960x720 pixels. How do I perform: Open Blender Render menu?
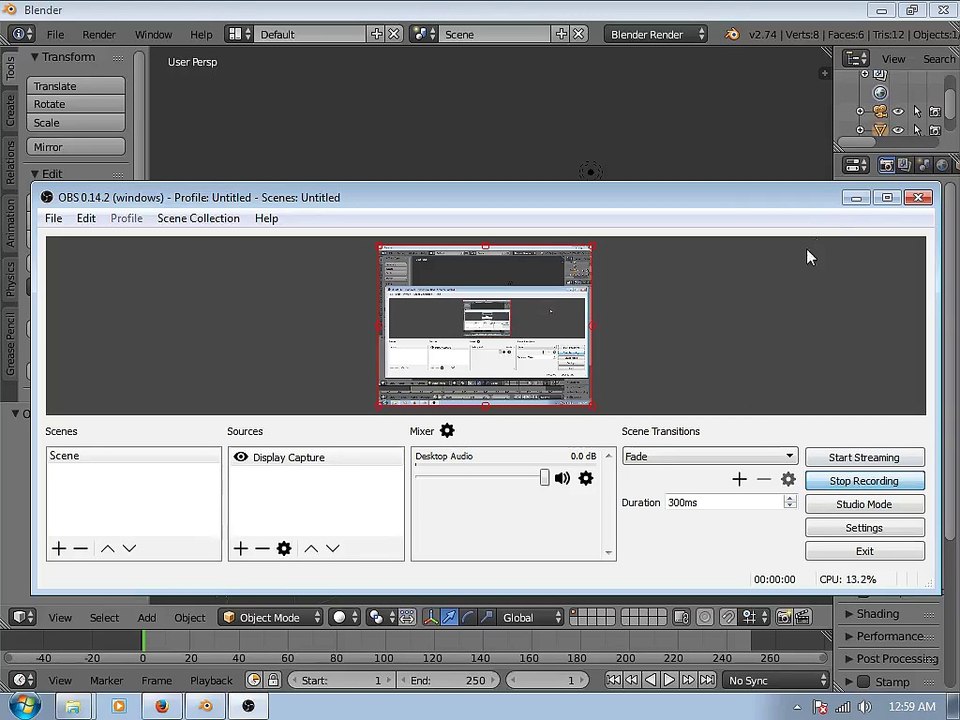[x=99, y=35]
